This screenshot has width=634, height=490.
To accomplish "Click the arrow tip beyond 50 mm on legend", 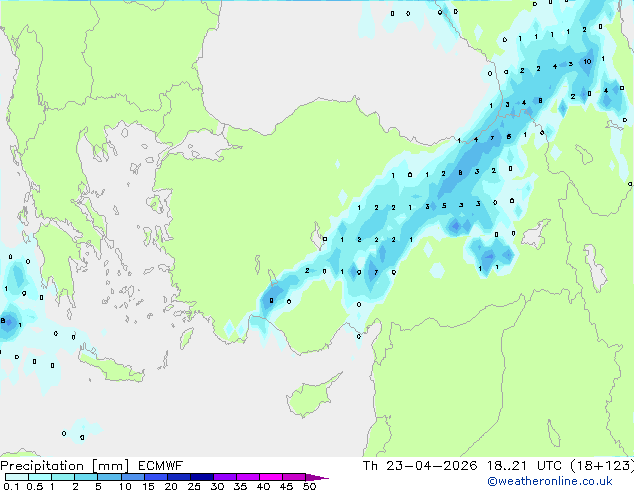I will click(319, 477).
